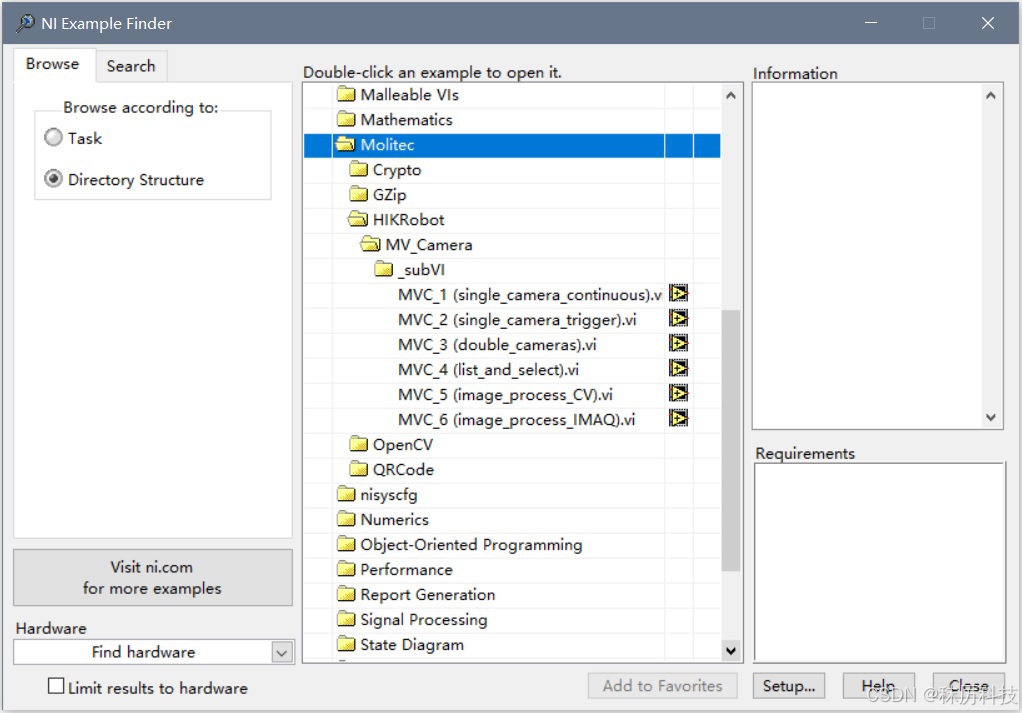
Task: Open the Find hardware dropdown
Action: tap(282, 652)
